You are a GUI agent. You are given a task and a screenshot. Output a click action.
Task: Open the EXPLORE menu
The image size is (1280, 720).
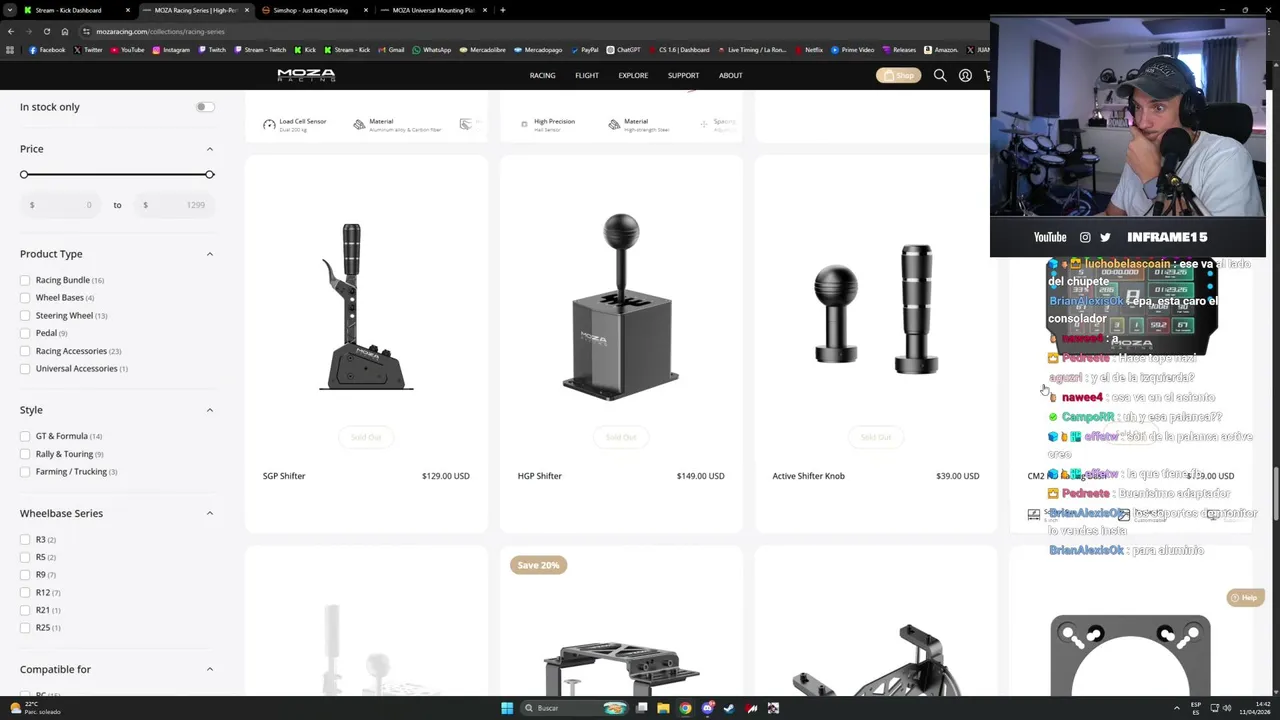click(x=633, y=75)
